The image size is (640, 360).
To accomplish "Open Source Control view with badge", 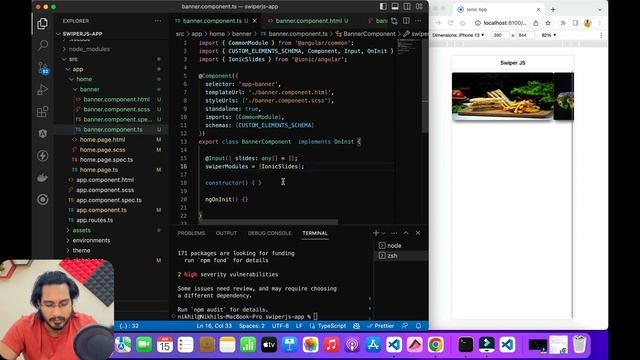I will pyautogui.click(x=43, y=68).
